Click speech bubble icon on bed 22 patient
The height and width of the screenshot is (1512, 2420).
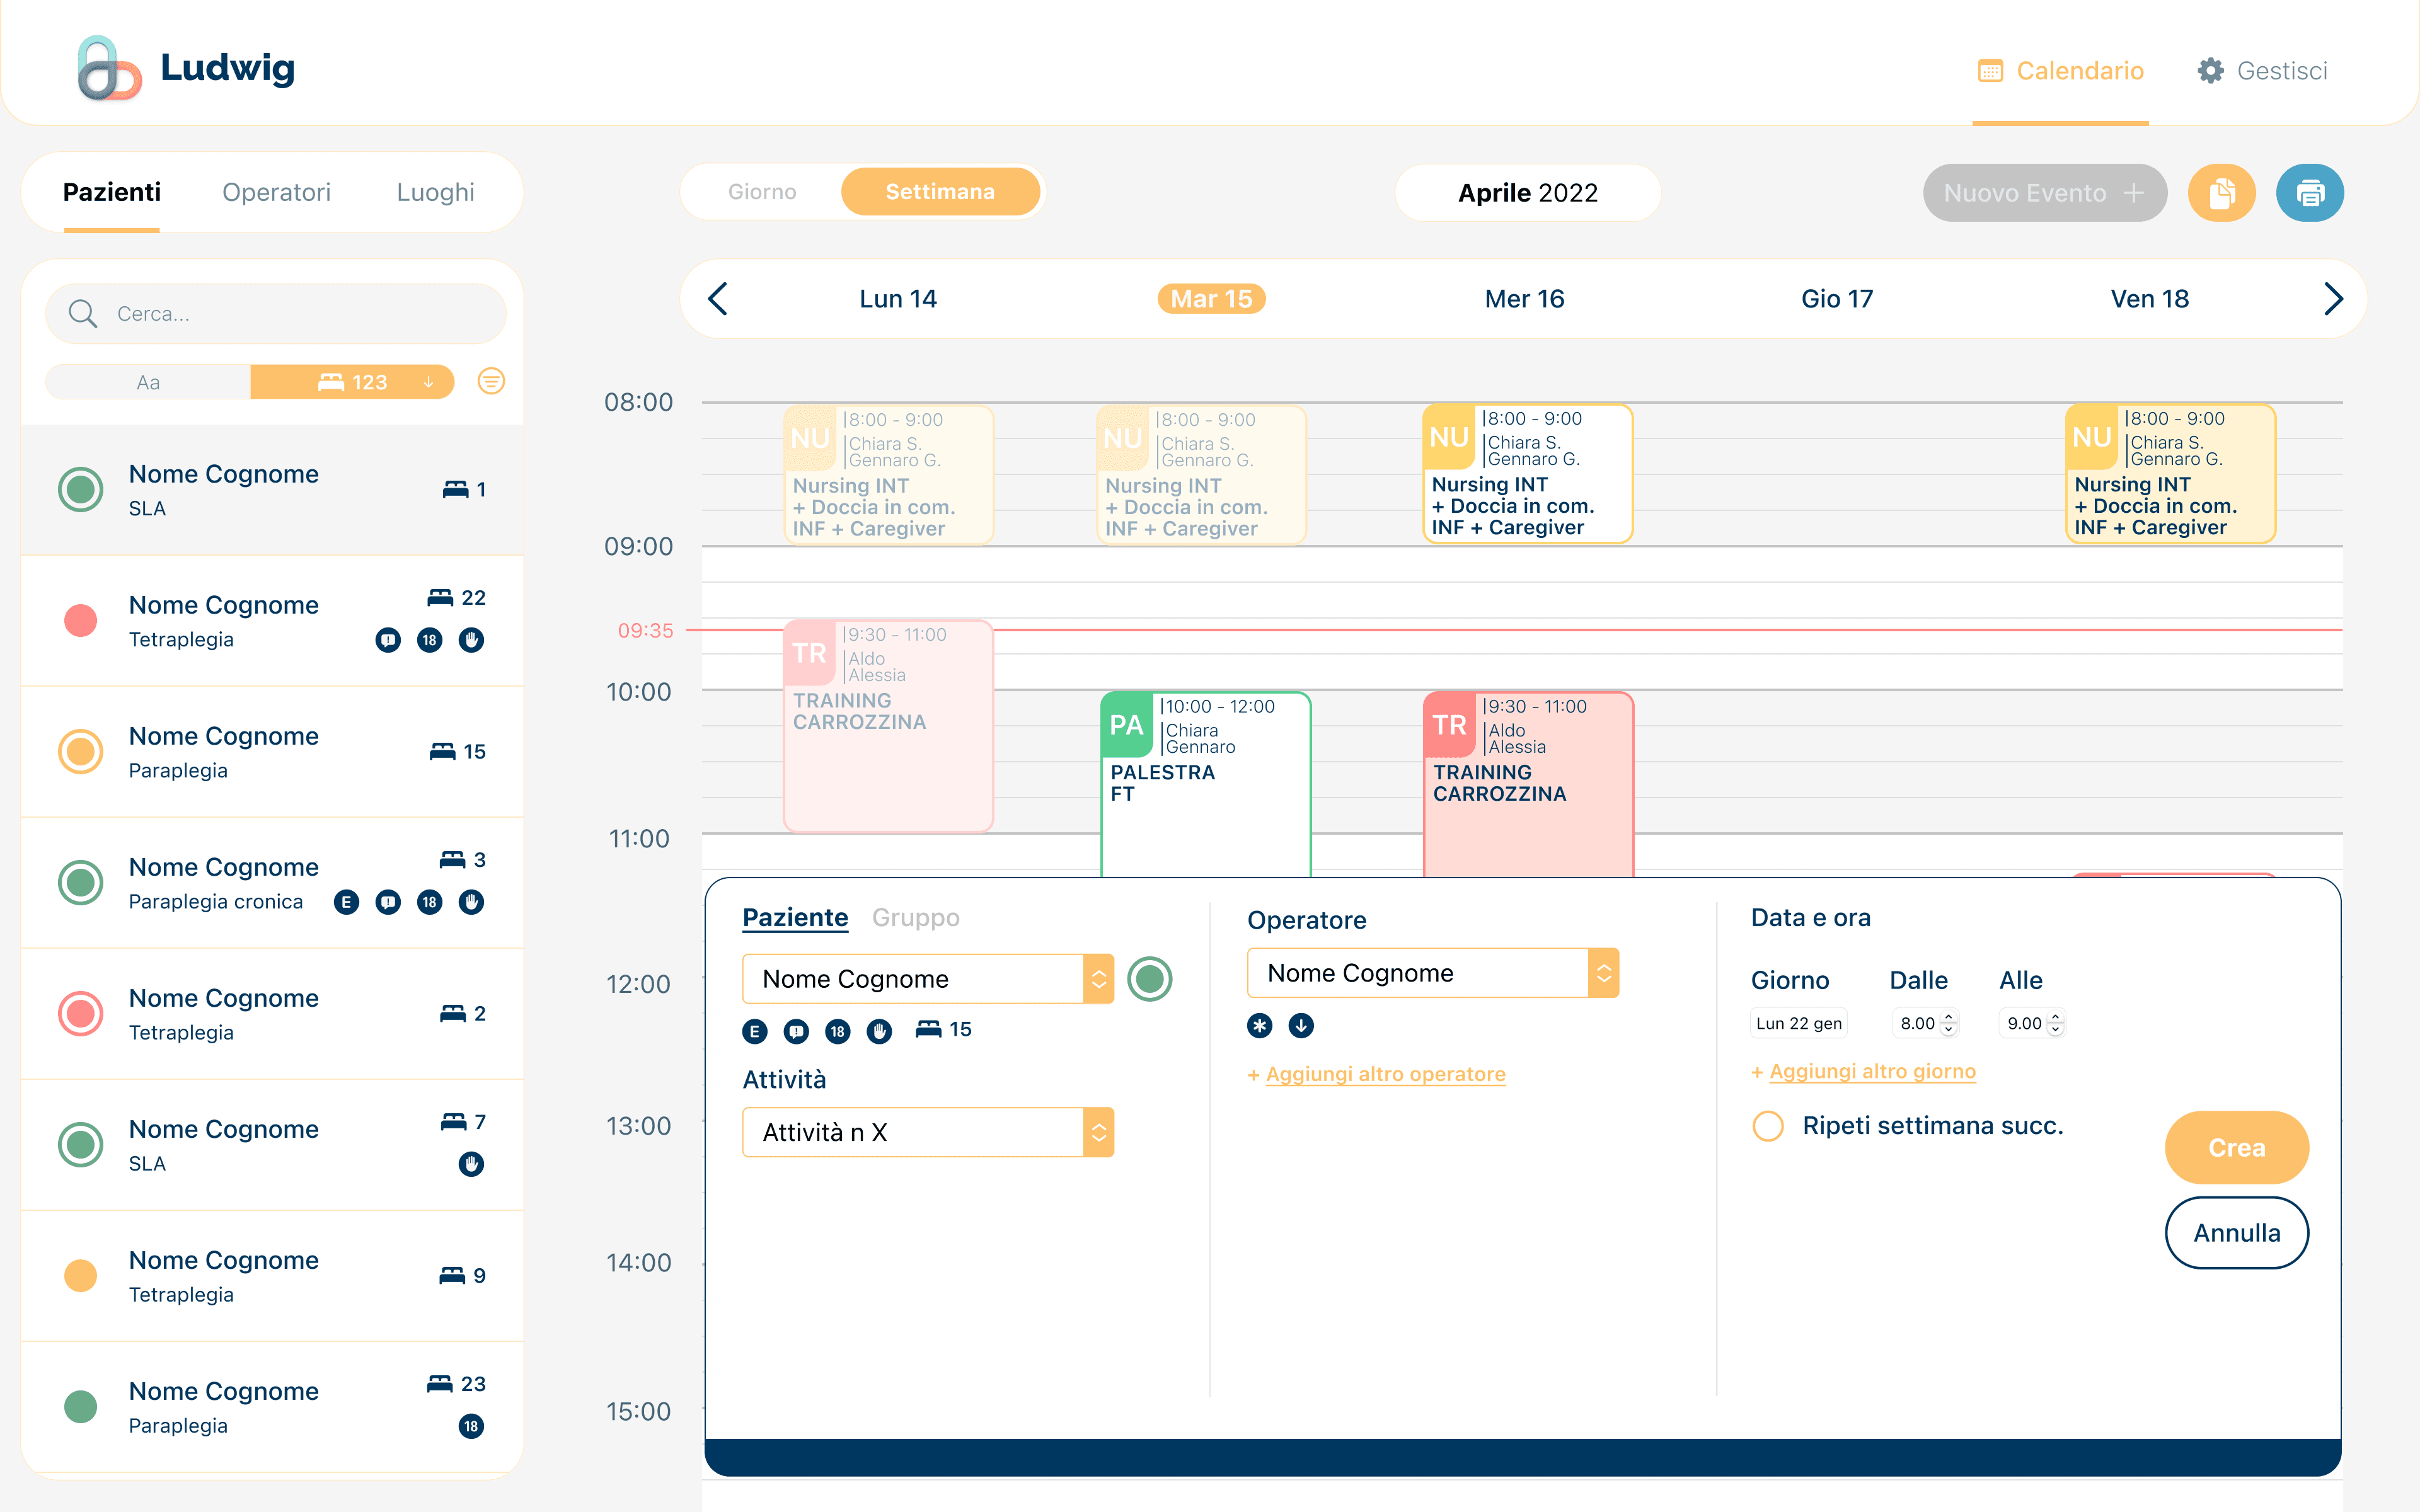pos(388,640)
